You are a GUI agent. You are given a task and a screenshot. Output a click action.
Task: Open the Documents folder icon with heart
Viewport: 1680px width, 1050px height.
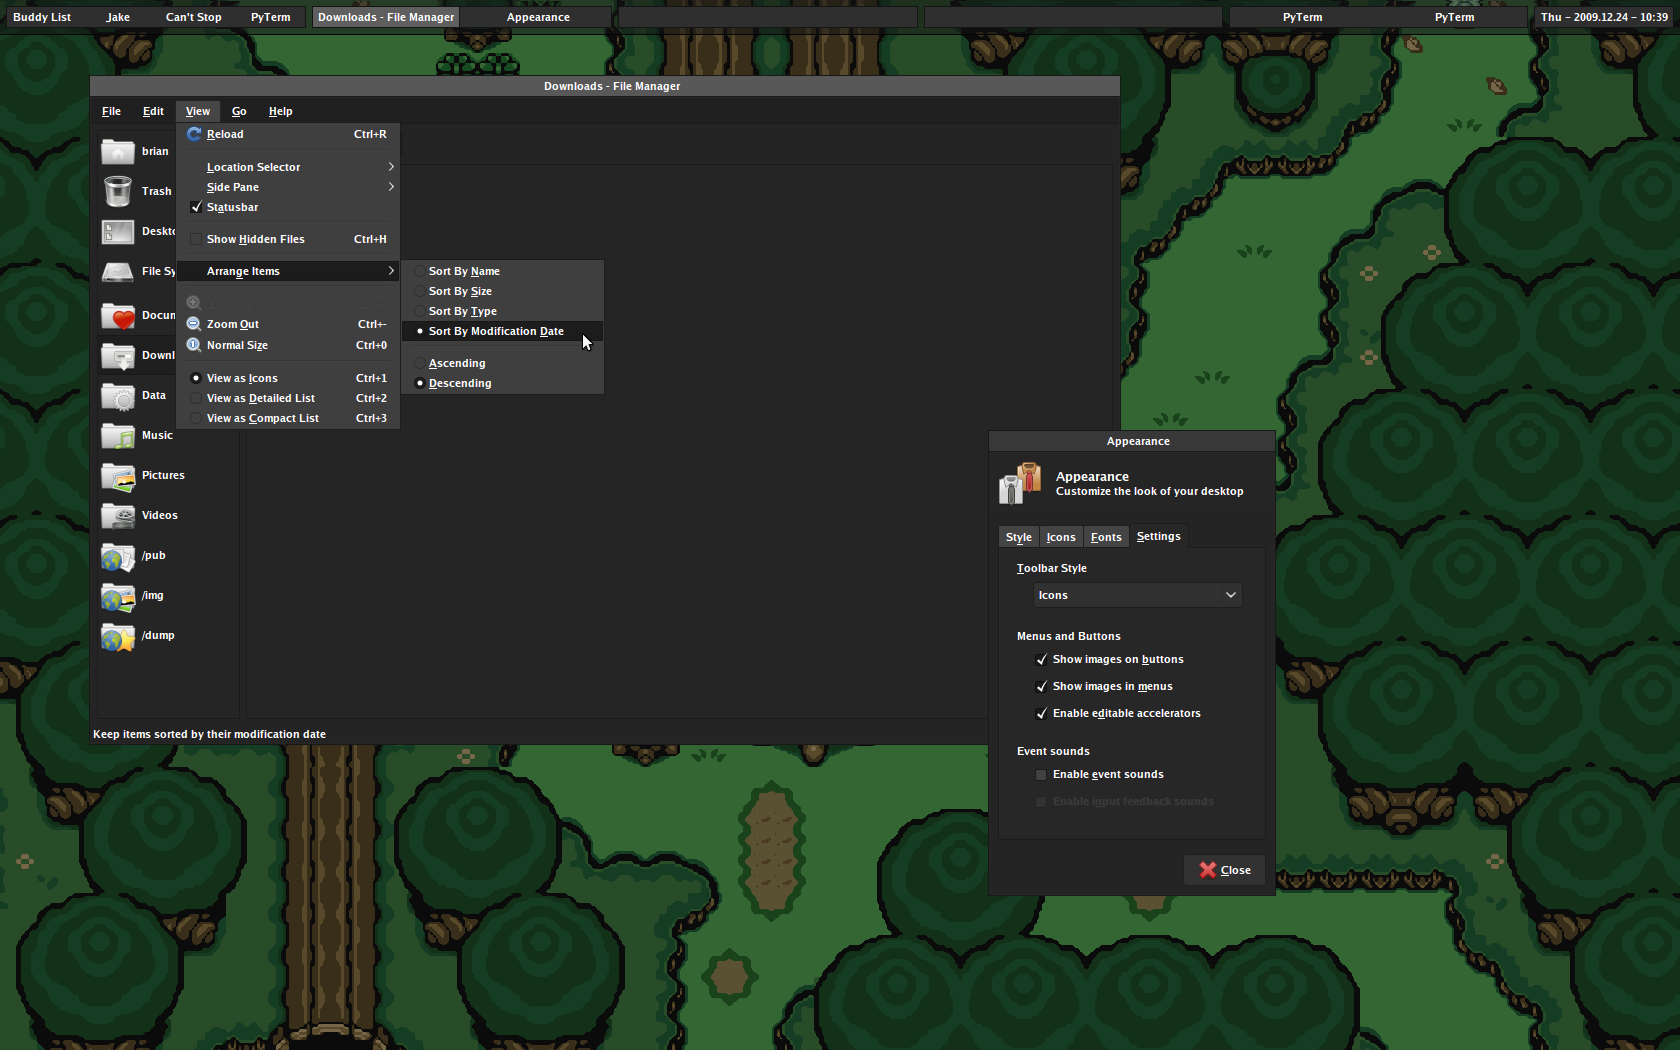(x=118, y=316)
